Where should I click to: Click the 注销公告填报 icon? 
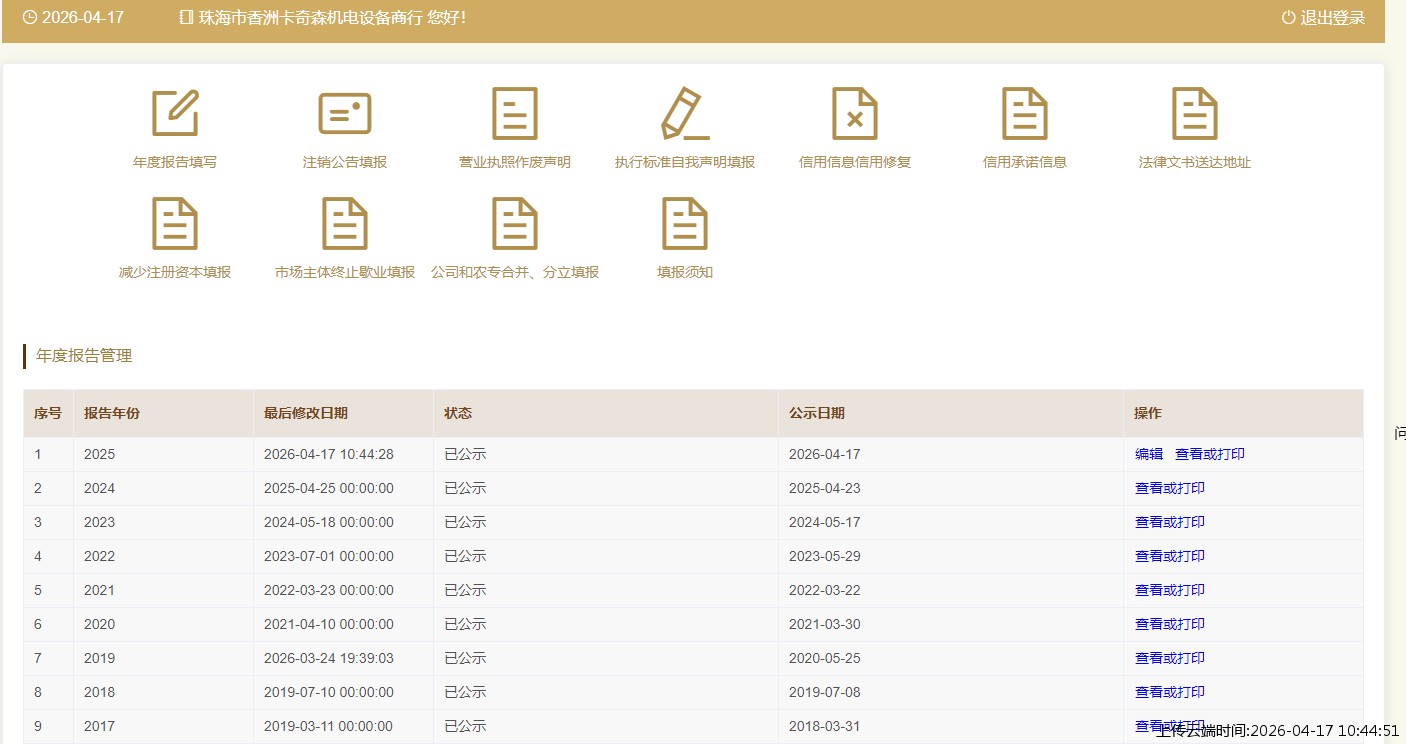(345, 114)
